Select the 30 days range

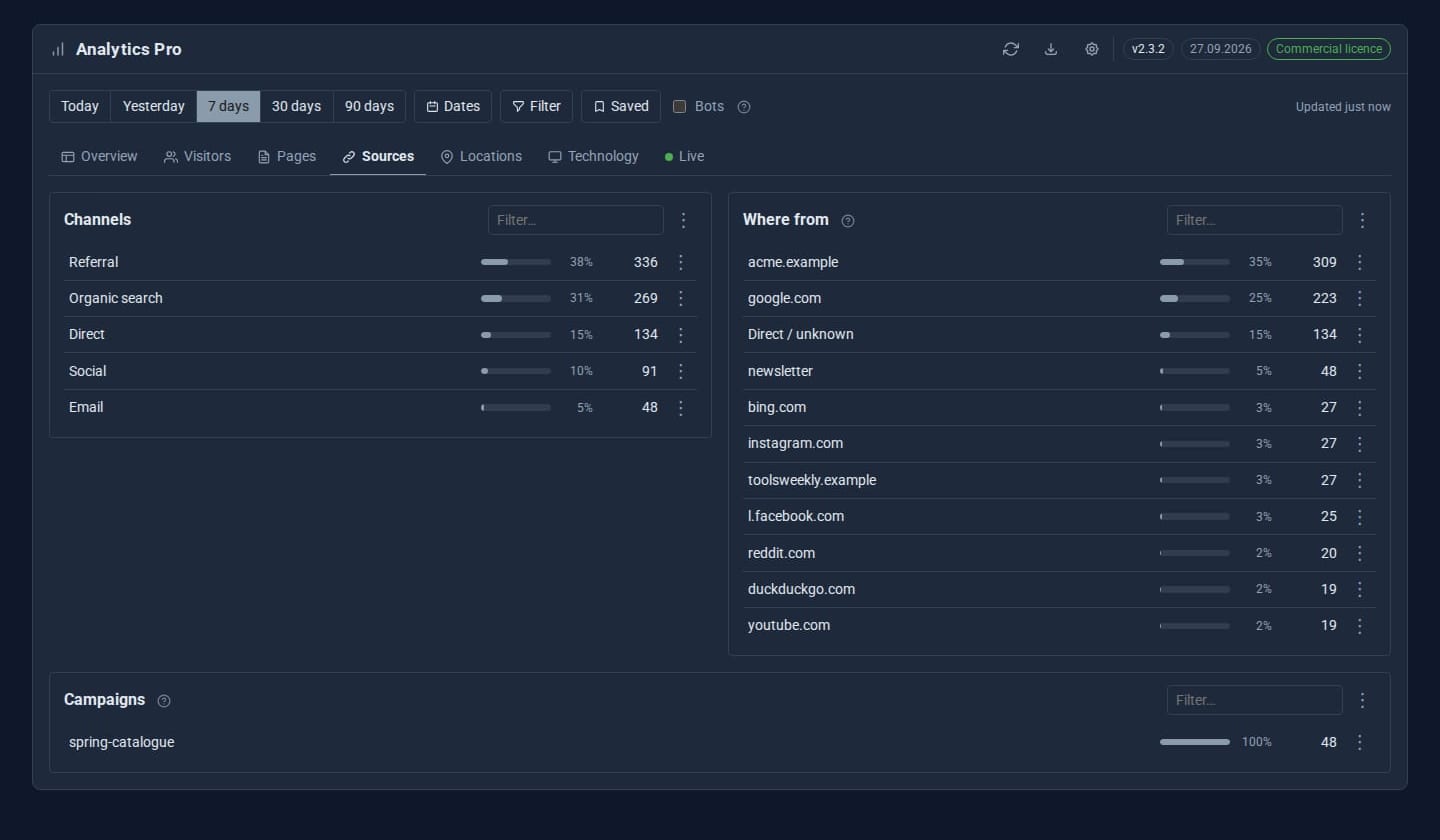[297, 106]
